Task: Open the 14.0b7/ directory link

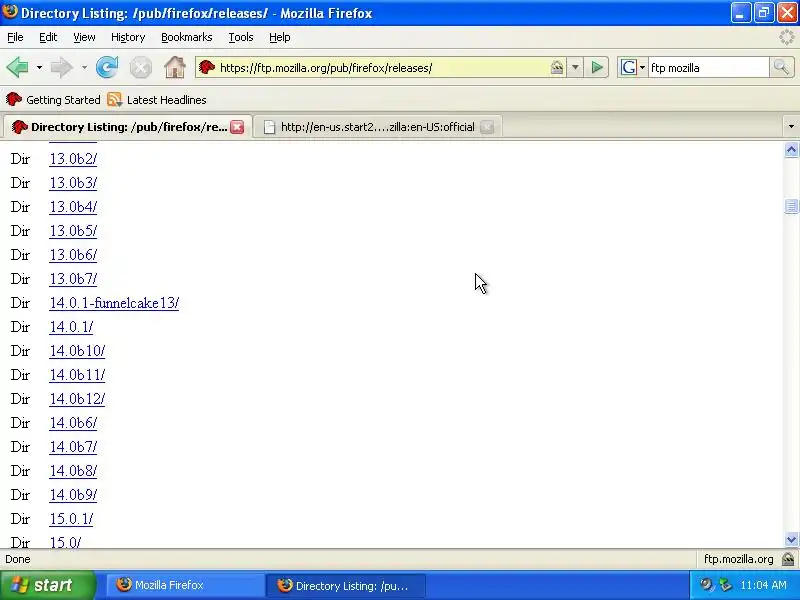Action: tap(73, 446)
